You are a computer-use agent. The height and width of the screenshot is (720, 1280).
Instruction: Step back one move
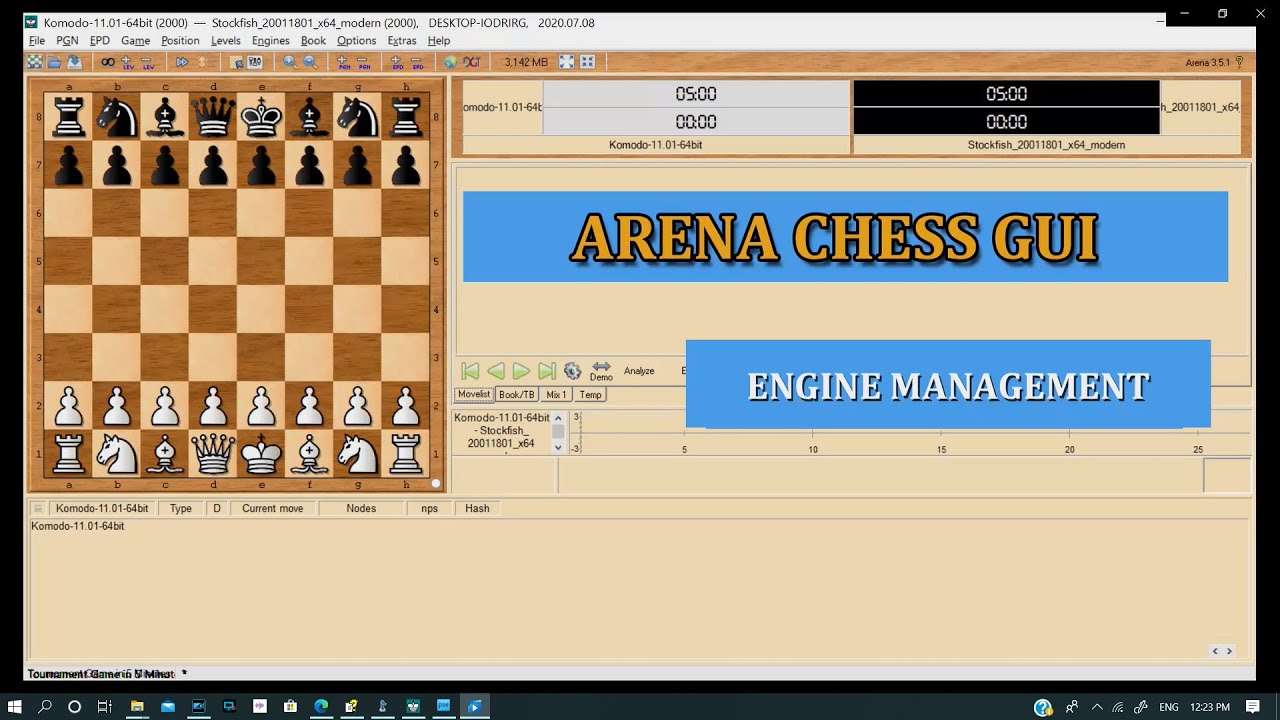click(496, 371)
